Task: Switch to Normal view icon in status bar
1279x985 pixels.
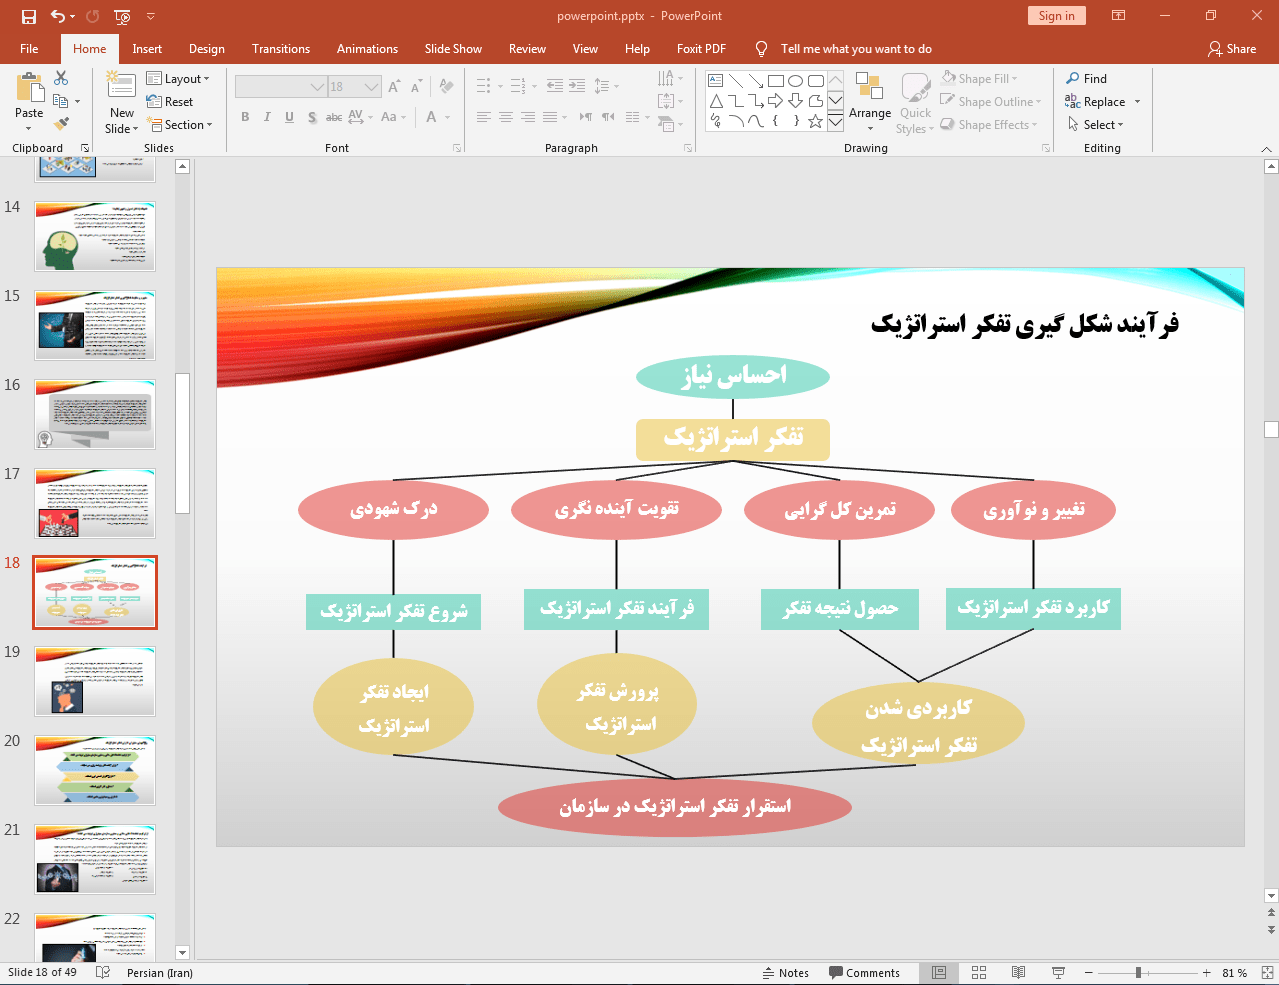Action: click(939, 972)
